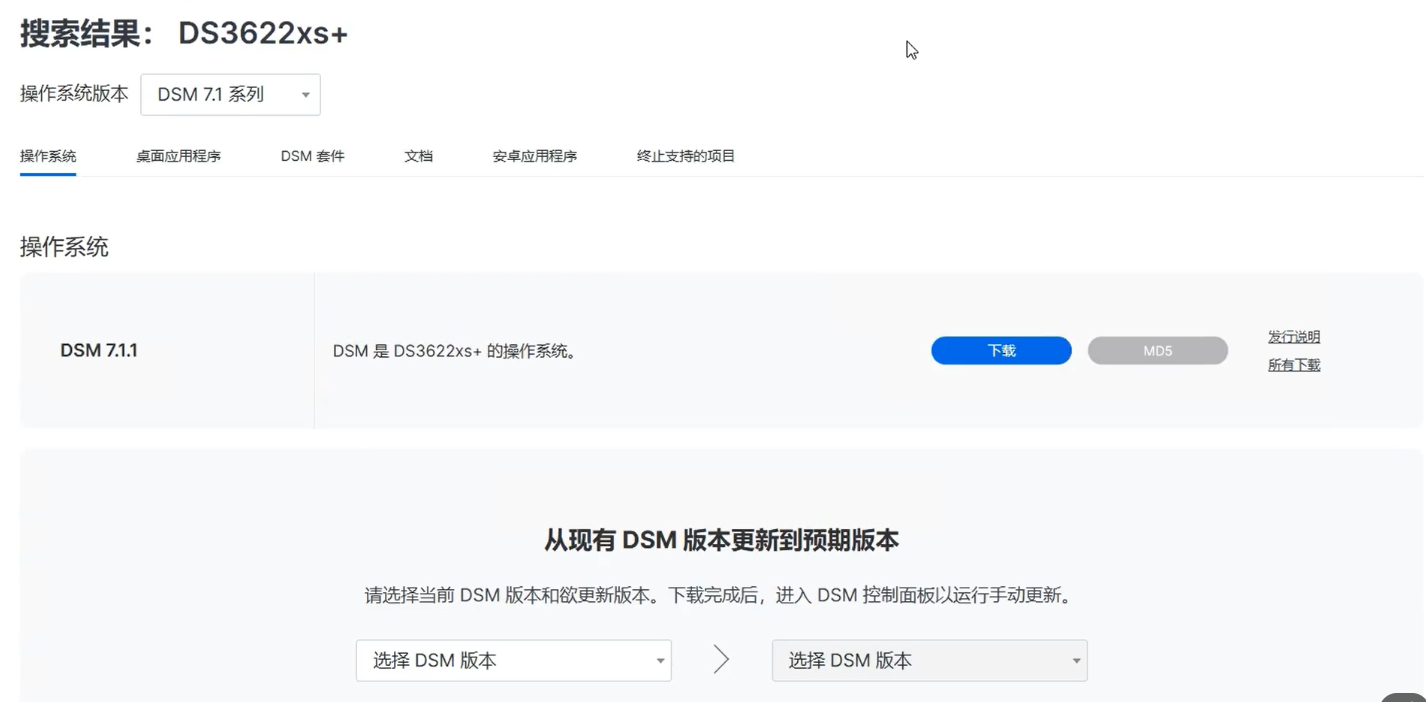Screen dimensions: 1426x702
Task: Click the DSM 是 DS3622xs+ 的操作系统 description
Action: [x=455, y=351]
